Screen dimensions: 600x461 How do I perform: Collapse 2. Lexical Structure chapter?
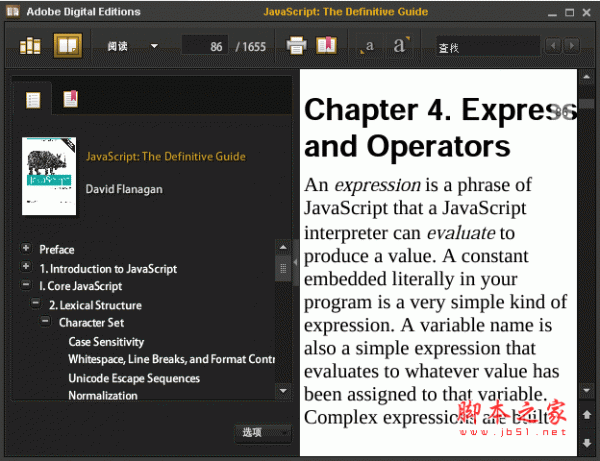pos(36,303)
